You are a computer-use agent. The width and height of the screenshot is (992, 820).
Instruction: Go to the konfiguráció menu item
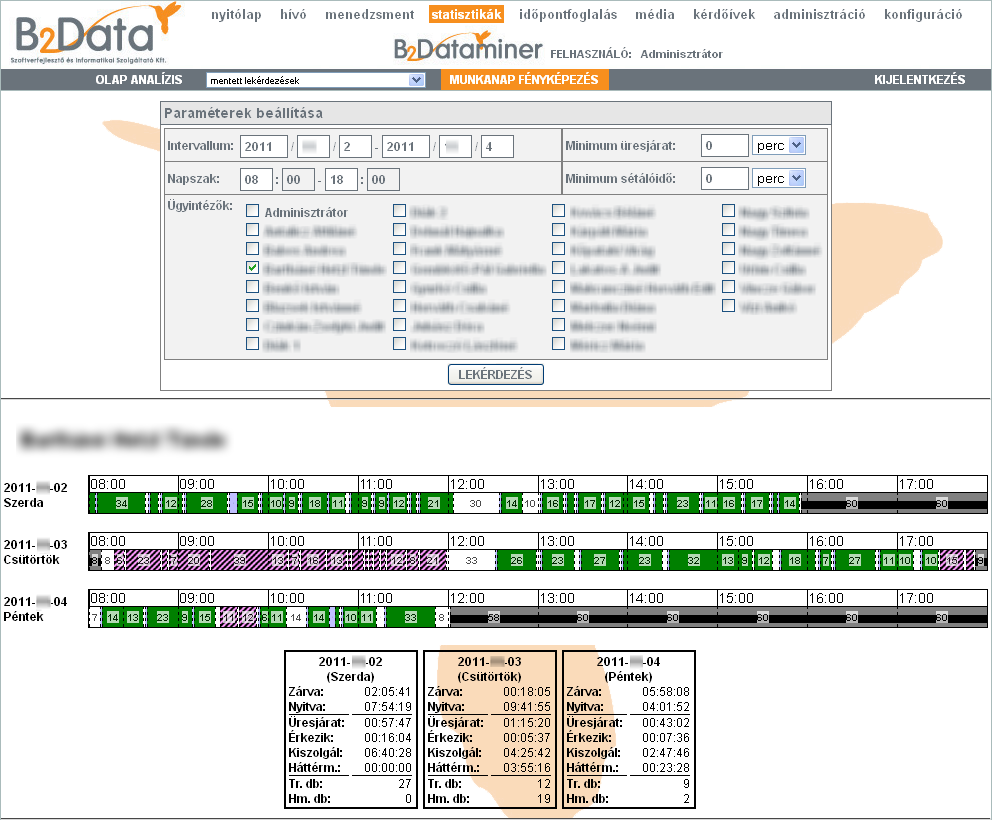[x=923, y=15]
